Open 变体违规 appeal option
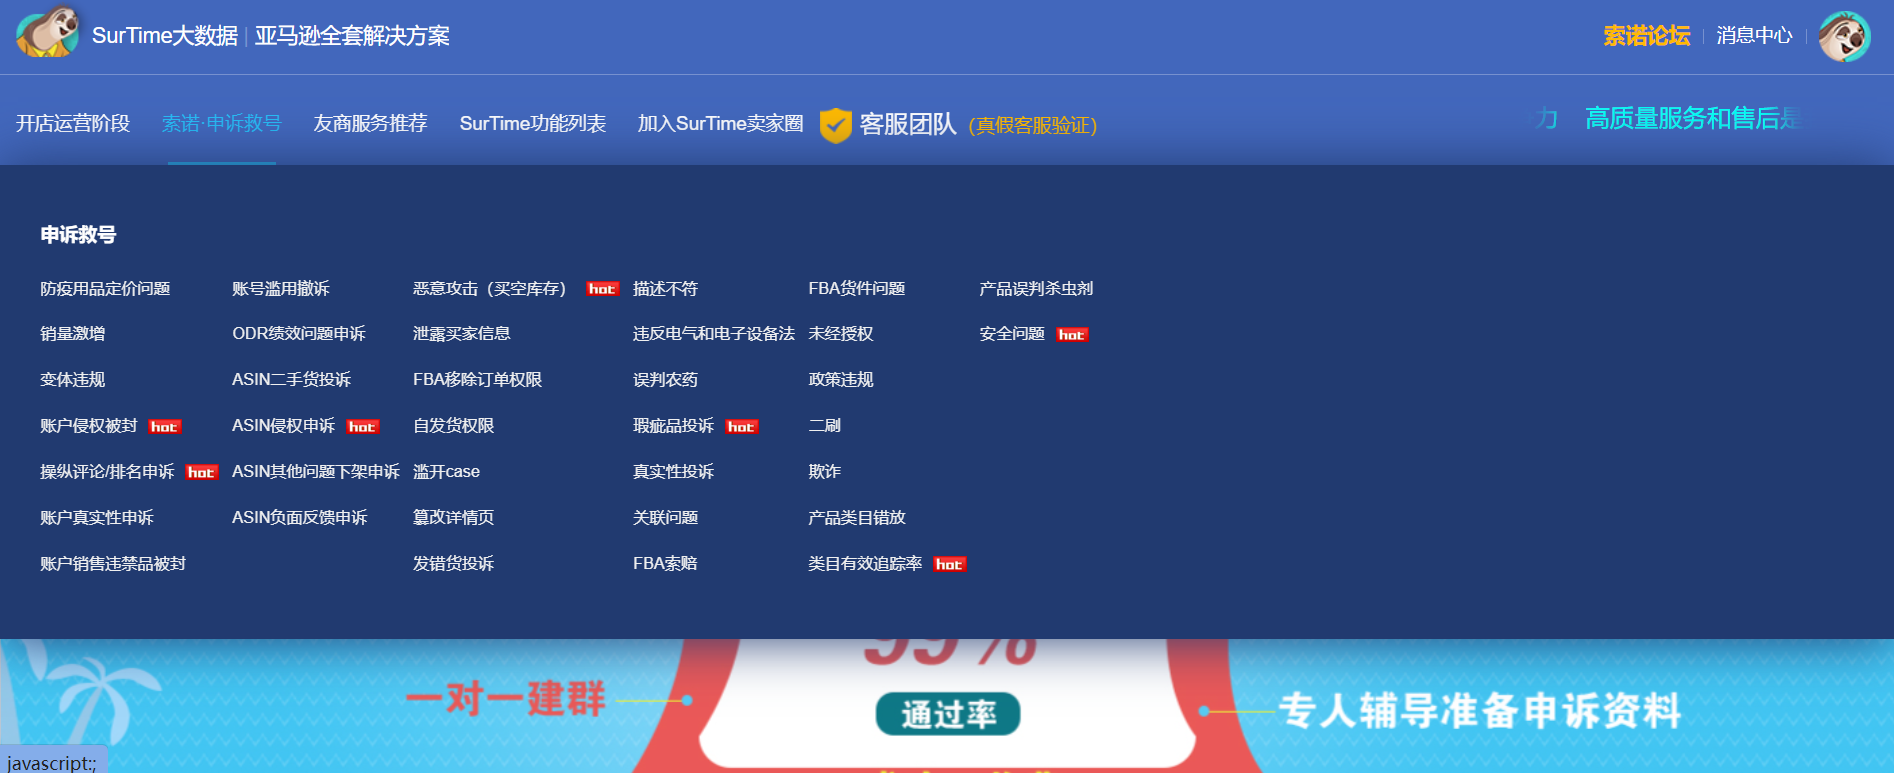This screenshot has height=773, width=1894. tap(73, 380)
